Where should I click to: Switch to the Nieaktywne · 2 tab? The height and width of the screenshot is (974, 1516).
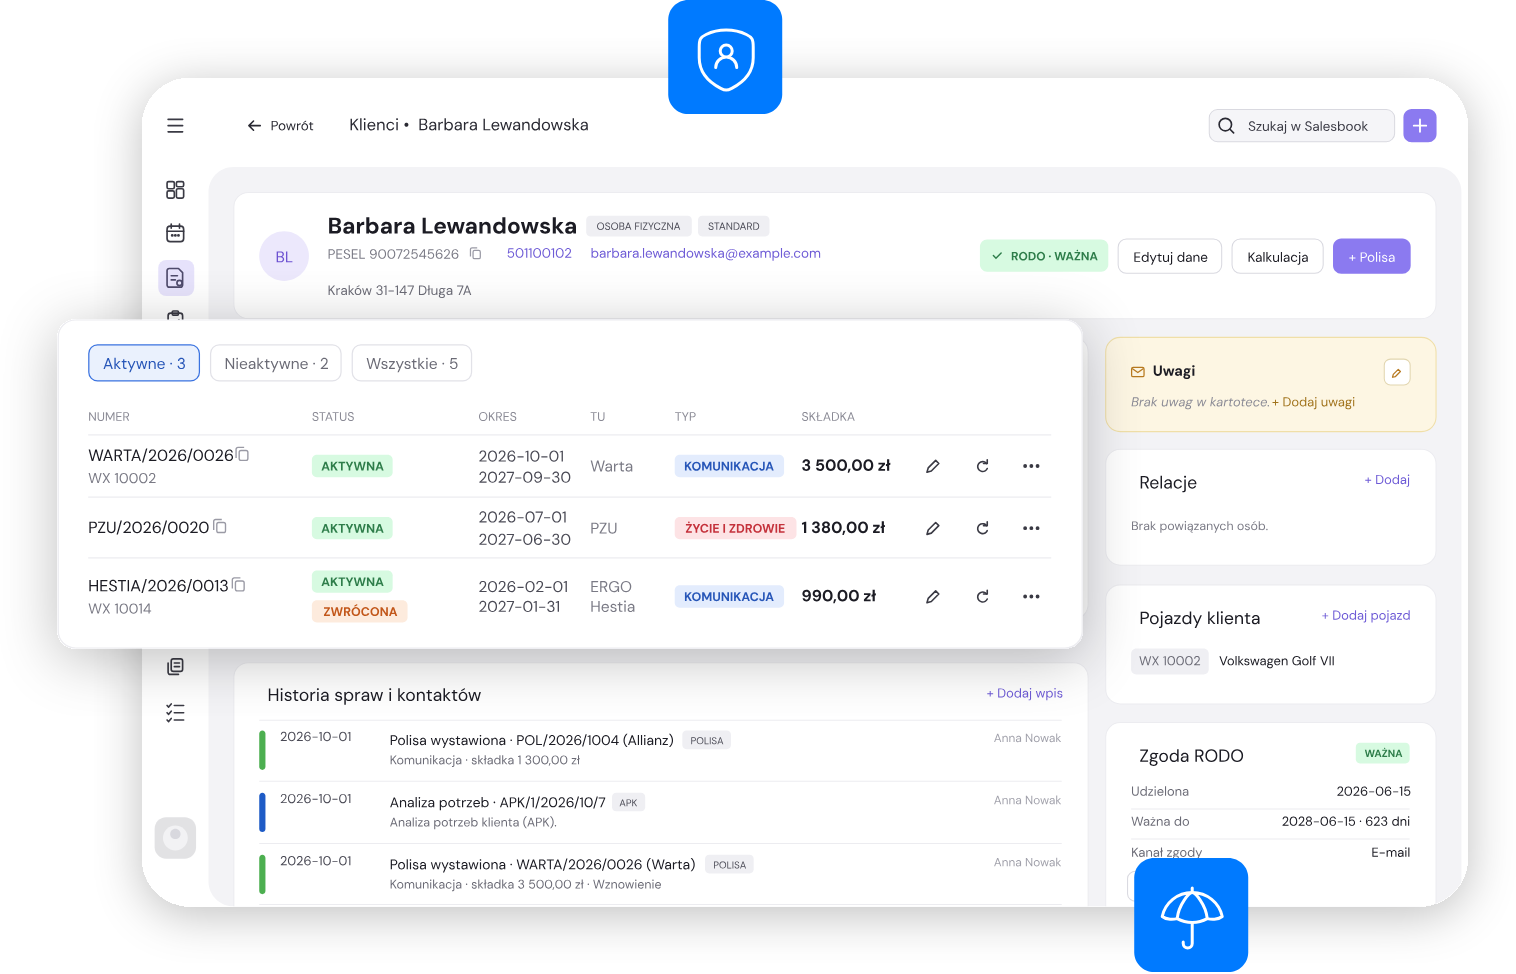276,363
